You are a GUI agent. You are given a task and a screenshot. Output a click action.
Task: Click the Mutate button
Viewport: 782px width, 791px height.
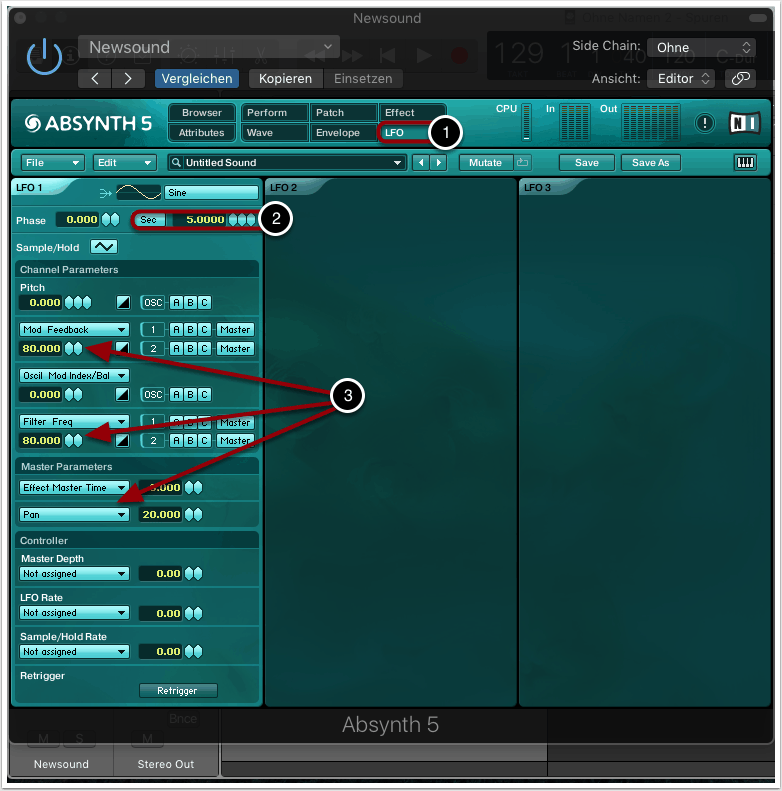tap(485, 162)
